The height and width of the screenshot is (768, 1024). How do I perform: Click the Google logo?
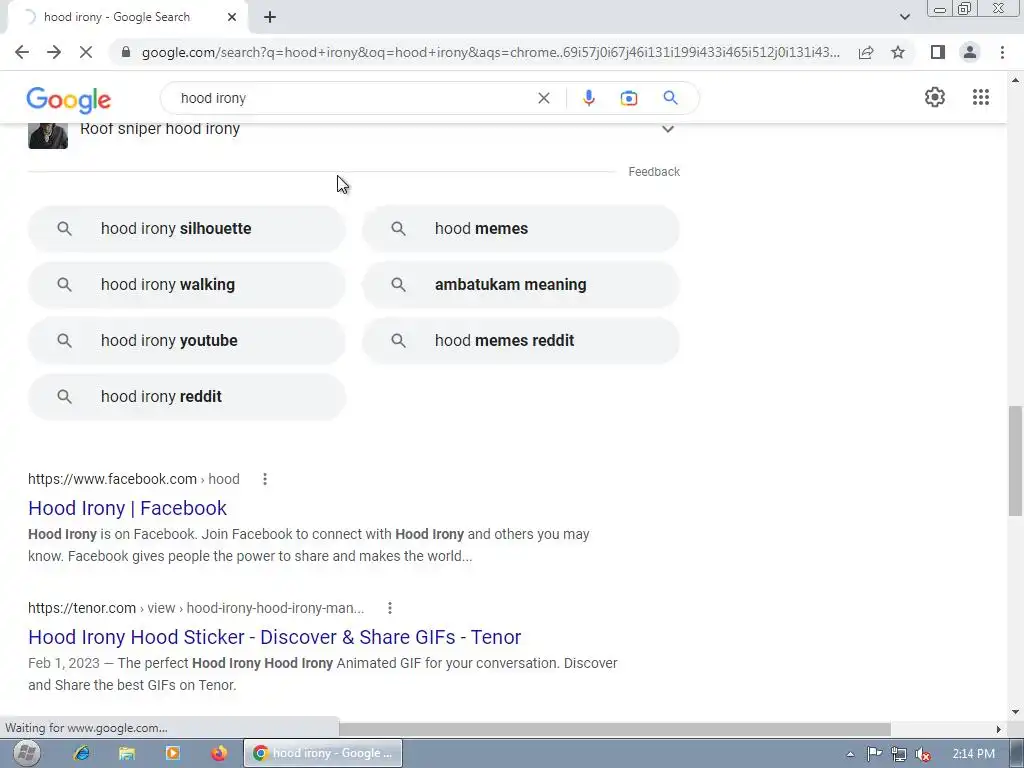[x=69, y=99]
